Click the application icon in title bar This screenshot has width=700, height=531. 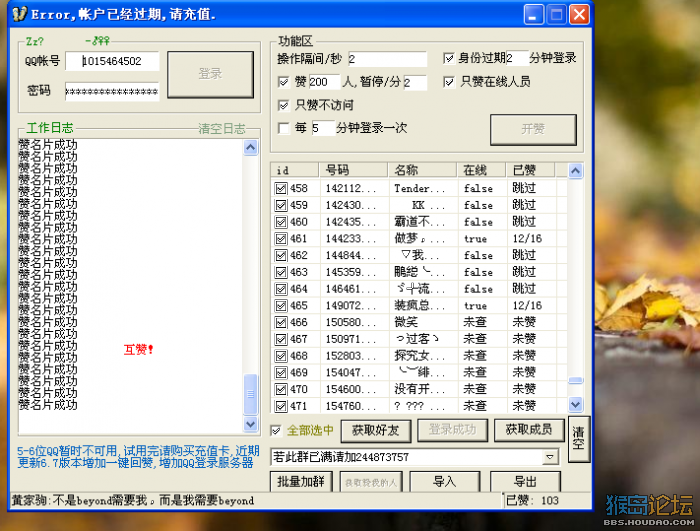[20, 14]
